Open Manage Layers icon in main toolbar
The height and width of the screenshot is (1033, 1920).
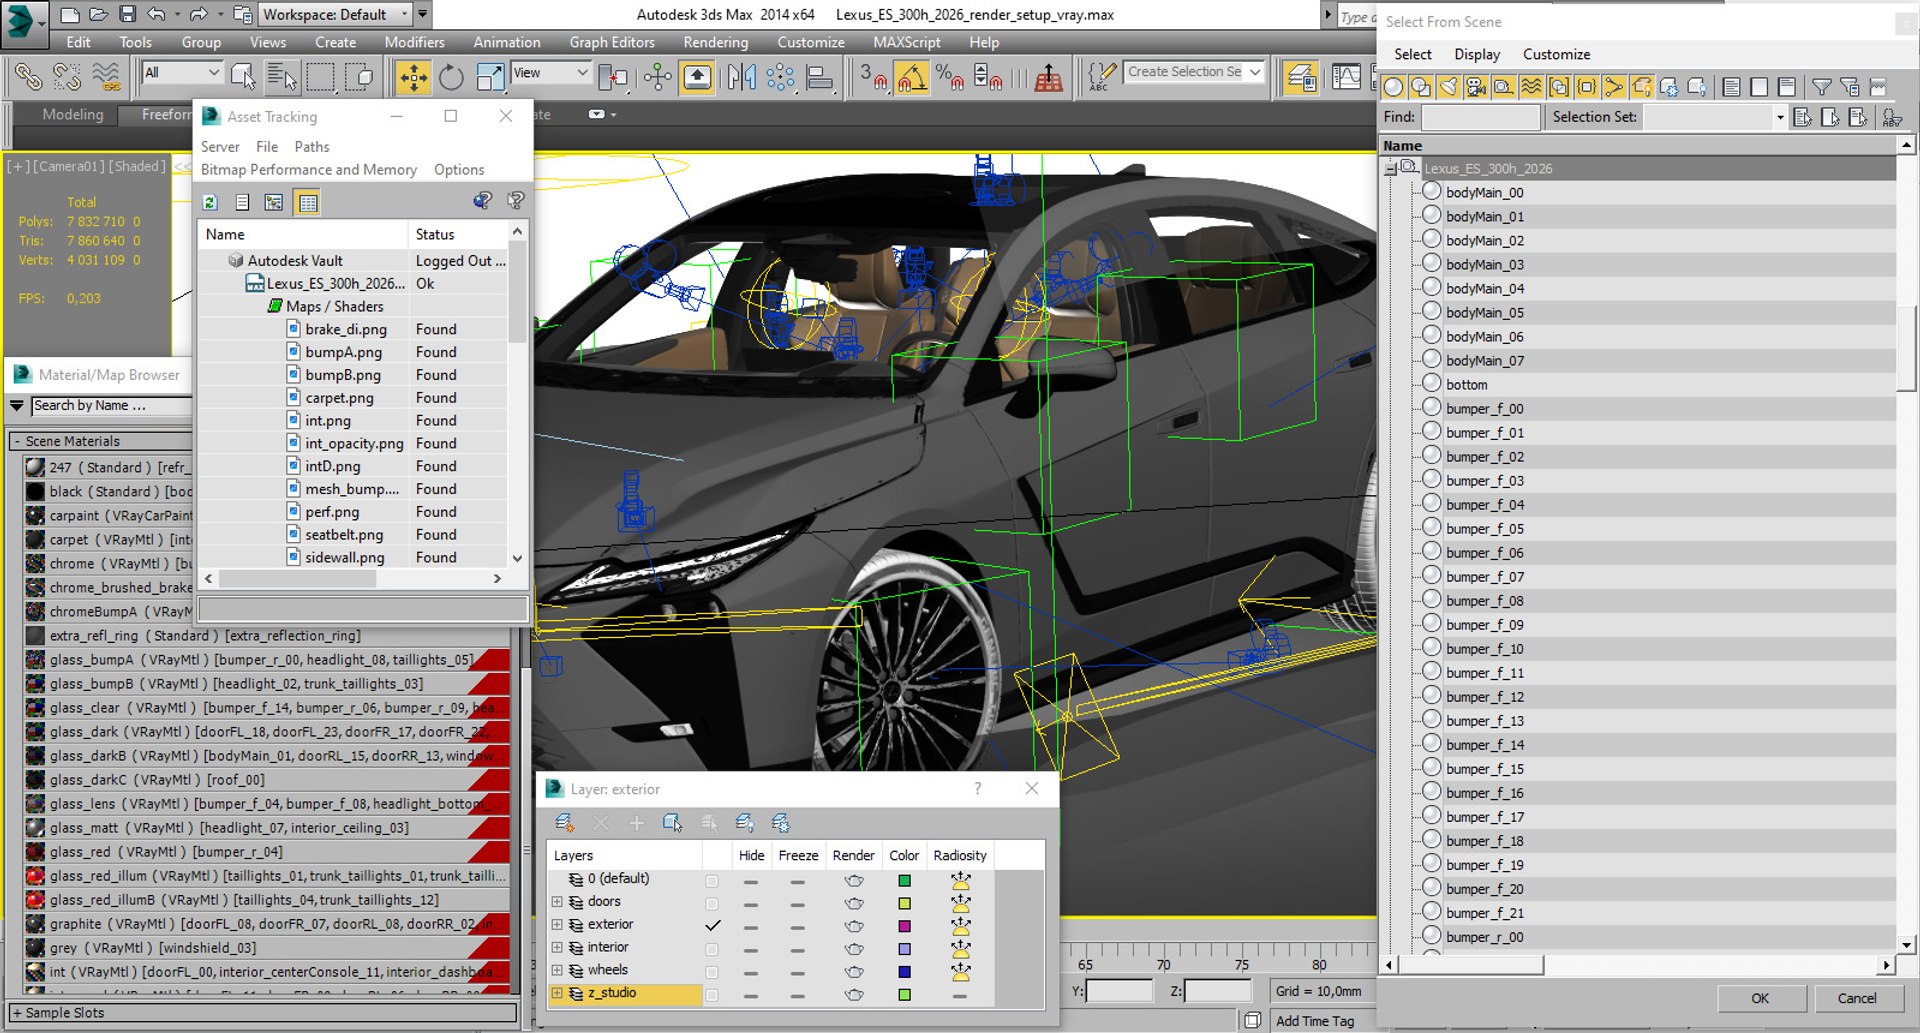pyautogui.click(x=1301, y=77)
